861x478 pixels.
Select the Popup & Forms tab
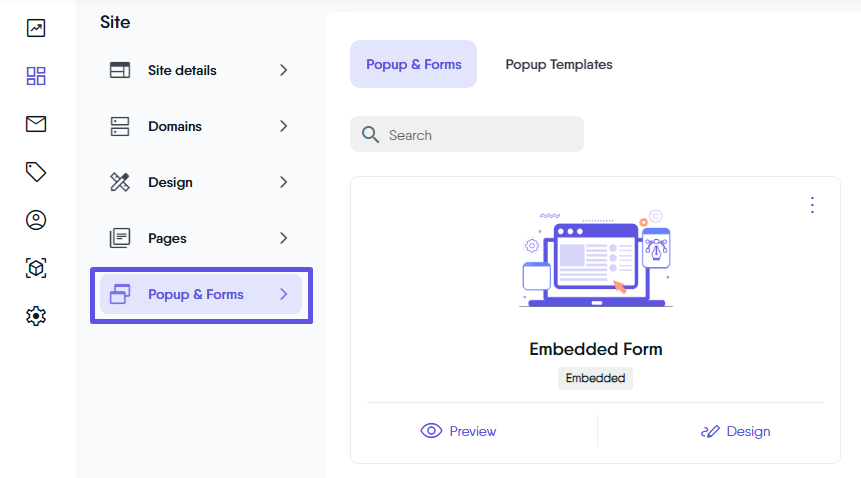pos(413,64)
